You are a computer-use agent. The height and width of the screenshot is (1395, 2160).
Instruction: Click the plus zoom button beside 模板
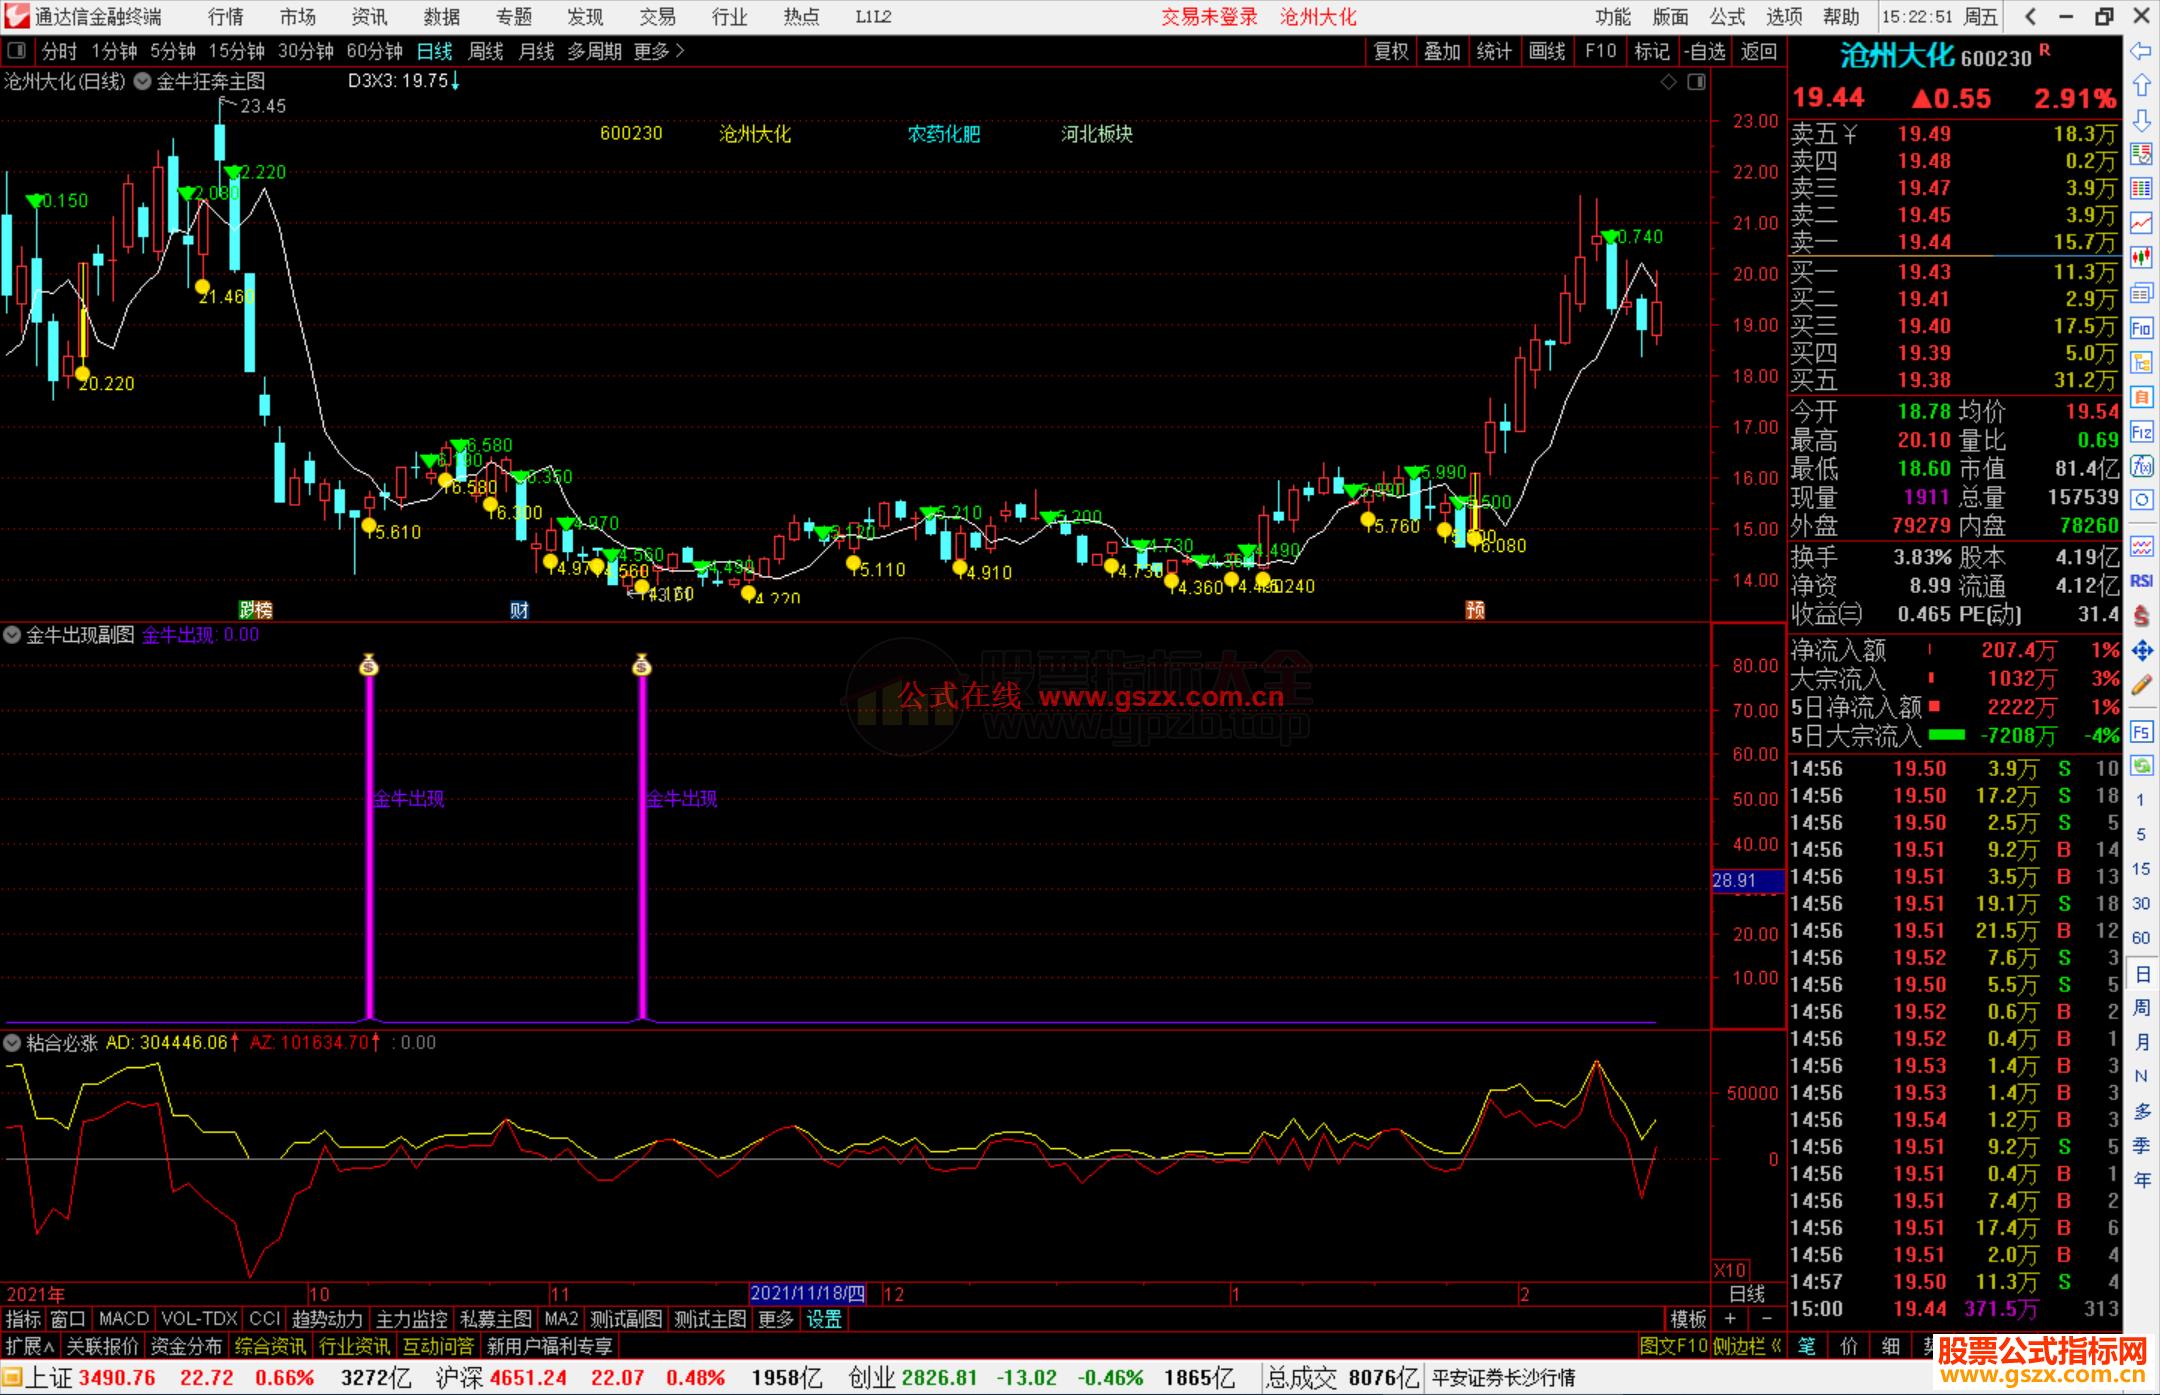coord(1730,1319)
